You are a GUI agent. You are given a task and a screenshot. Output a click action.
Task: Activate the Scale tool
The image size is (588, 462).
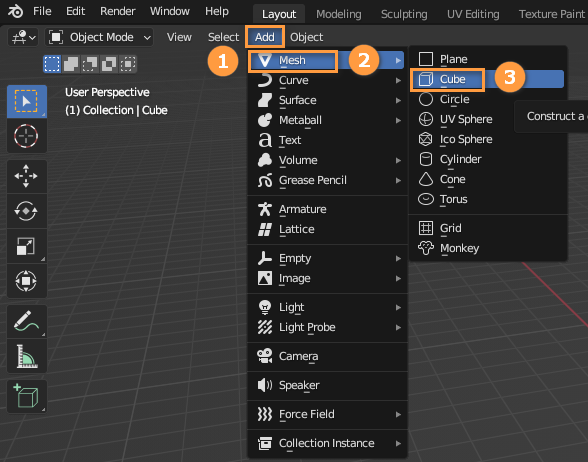[27, 246]
